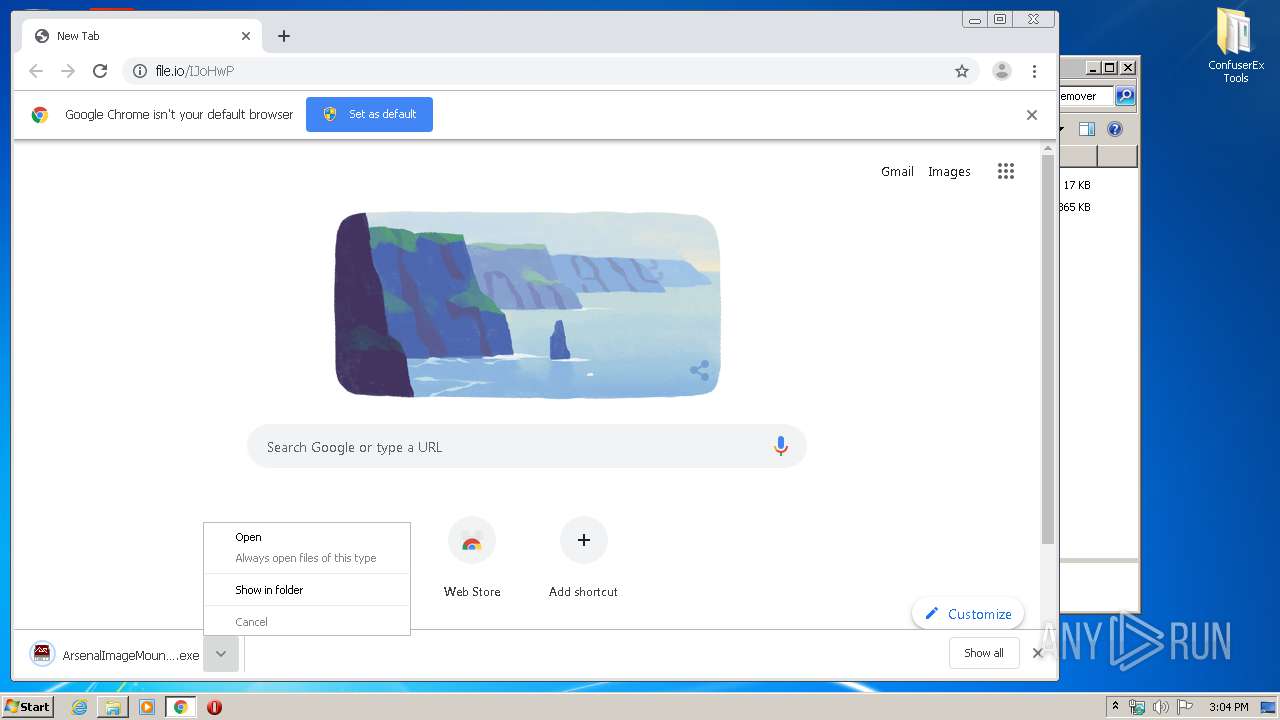Open Gmail link
The image size is (1280, 720).
pos(897,171)
